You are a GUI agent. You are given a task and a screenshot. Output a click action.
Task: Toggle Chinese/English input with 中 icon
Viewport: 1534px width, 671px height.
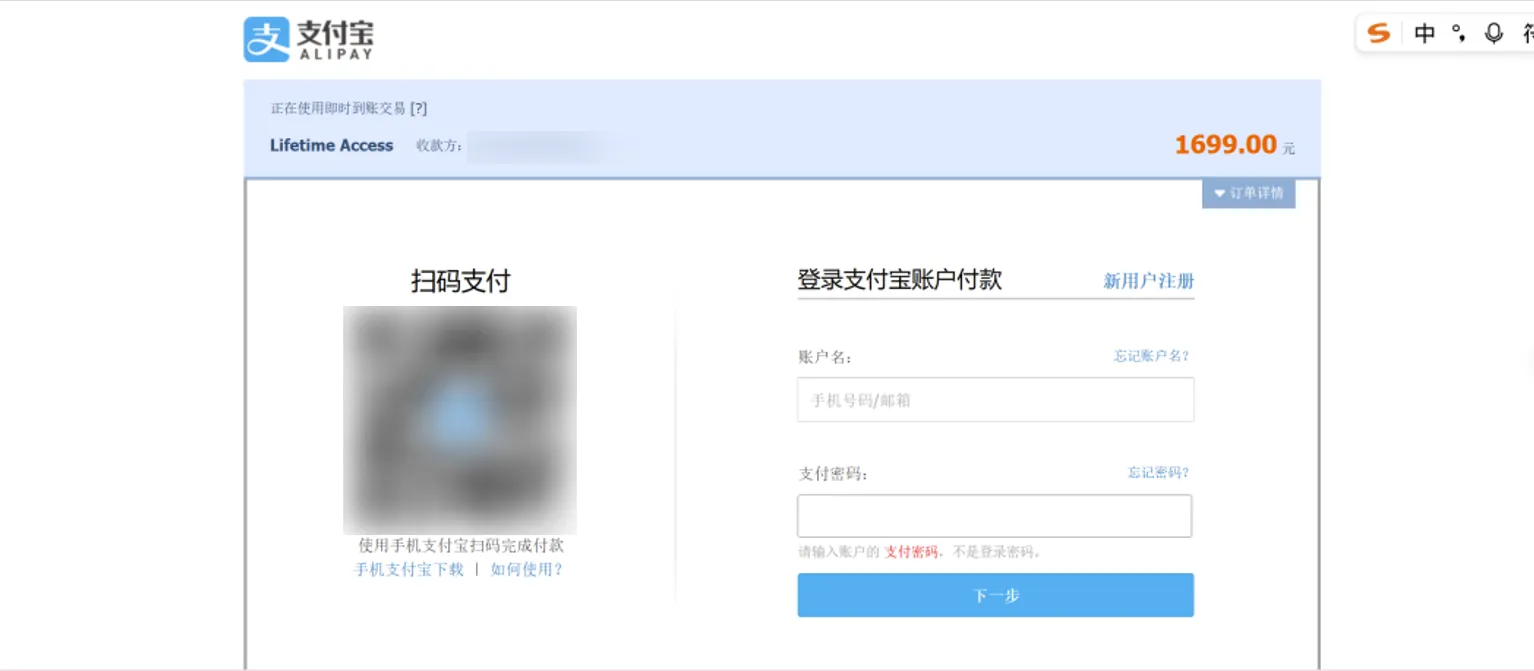click(x=1424, y=33)
